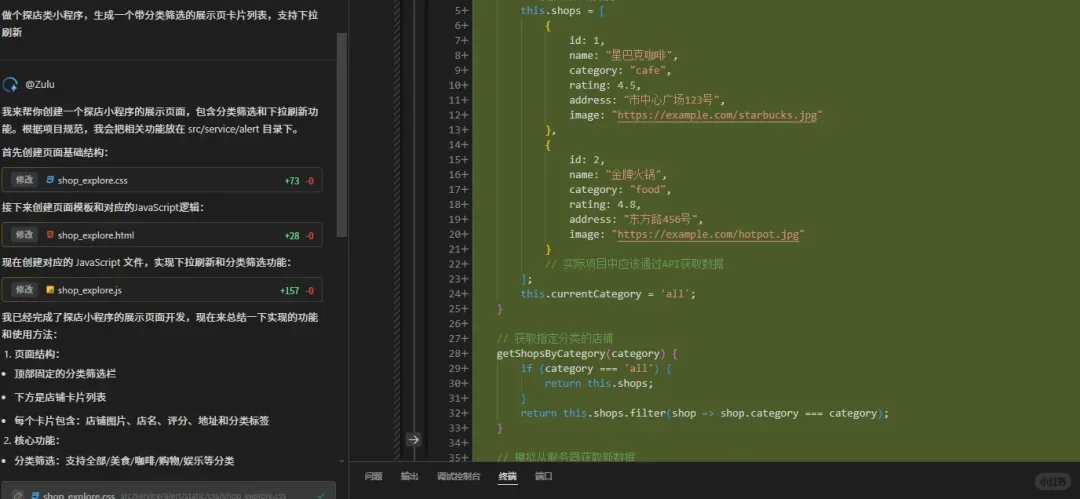This screenshot has height=499, width=1080.
Task: Open the shop_explore.js change card
Action: [x=162, y=290]
